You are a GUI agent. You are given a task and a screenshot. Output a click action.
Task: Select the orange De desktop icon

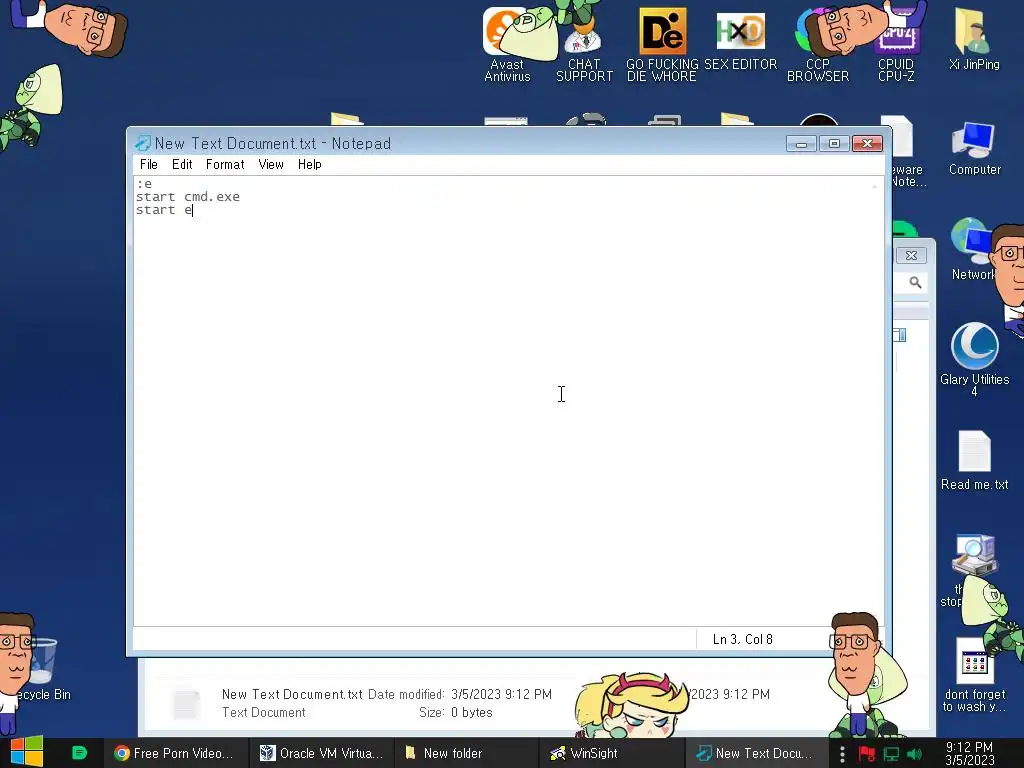[x=662, y=44]
